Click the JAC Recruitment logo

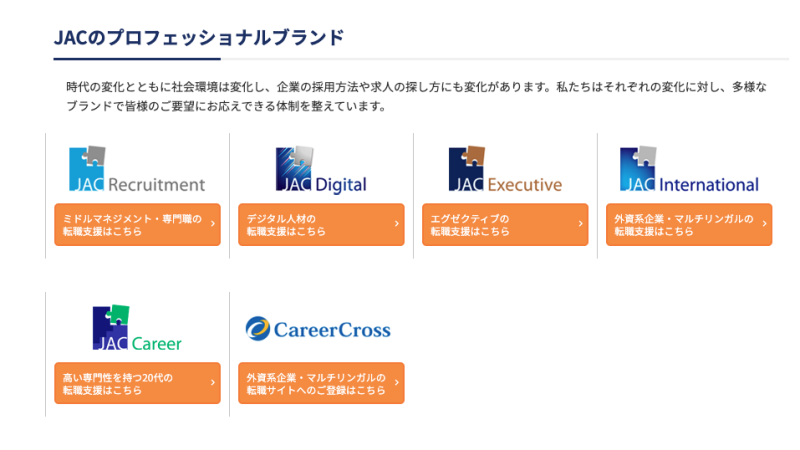(x=137, y=170)
